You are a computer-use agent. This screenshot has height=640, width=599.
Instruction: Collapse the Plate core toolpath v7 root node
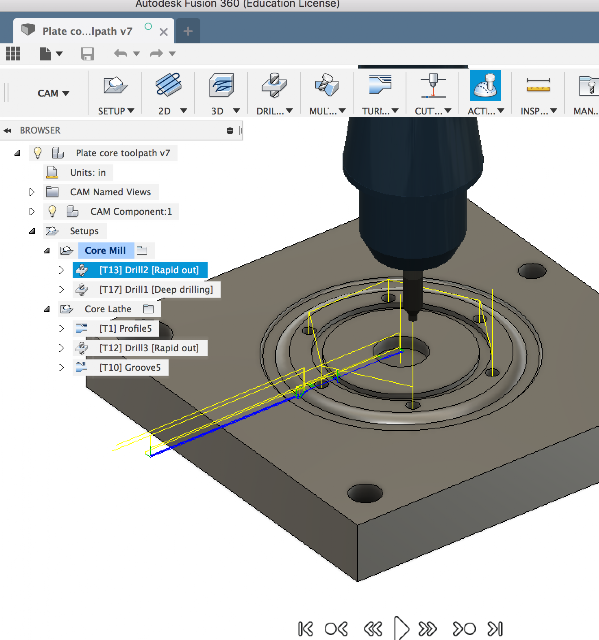coord(17,153)
